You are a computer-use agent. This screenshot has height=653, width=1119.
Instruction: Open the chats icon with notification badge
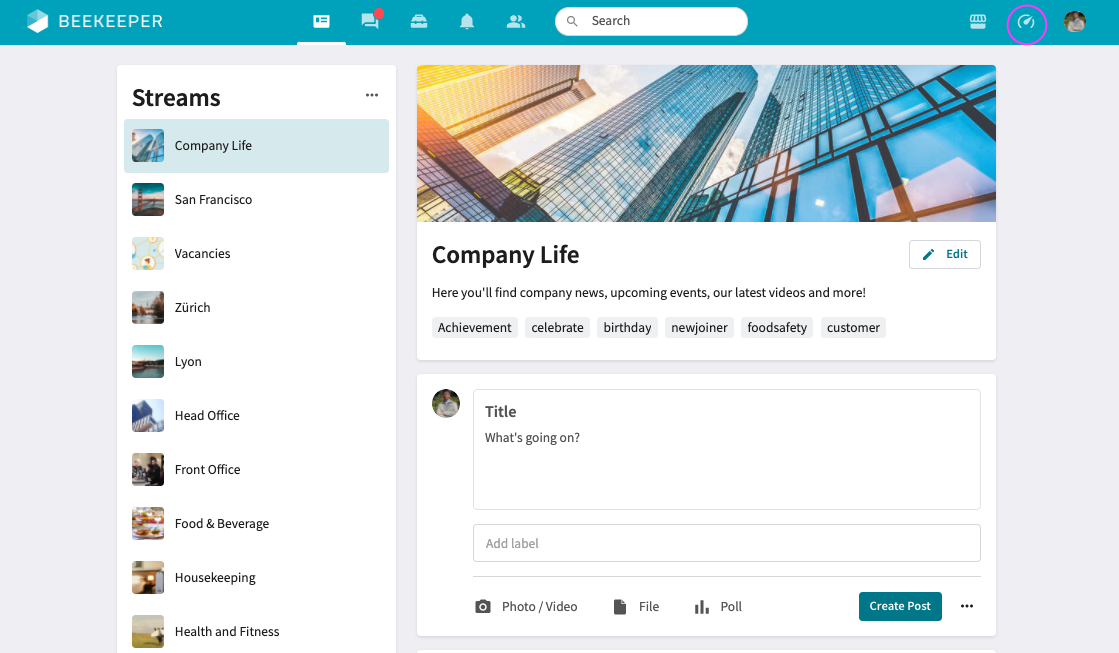[370, 21]
